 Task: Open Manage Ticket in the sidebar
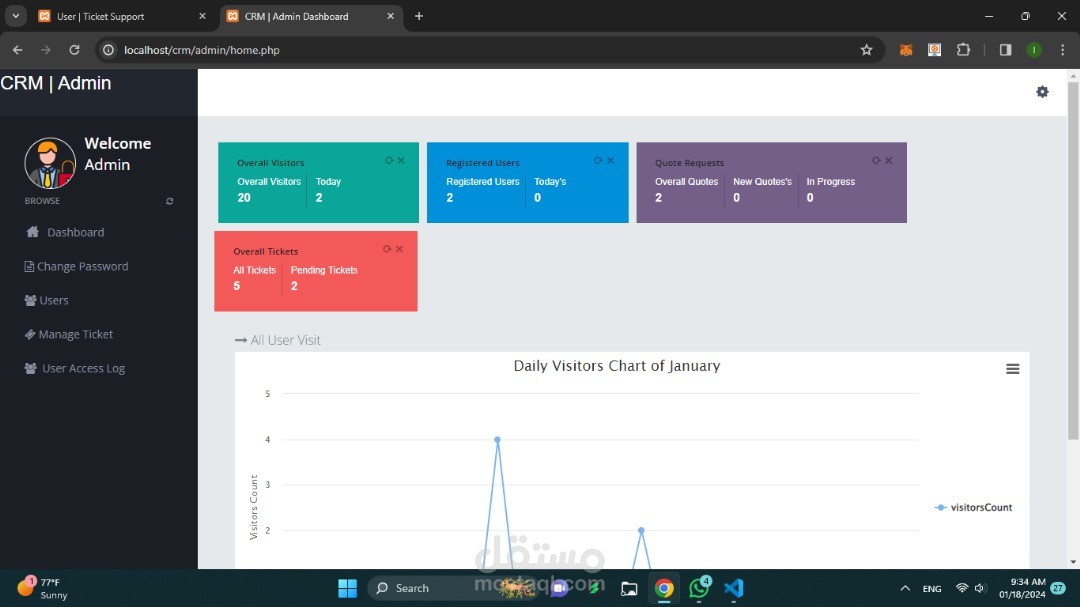(x=68, y=334)
